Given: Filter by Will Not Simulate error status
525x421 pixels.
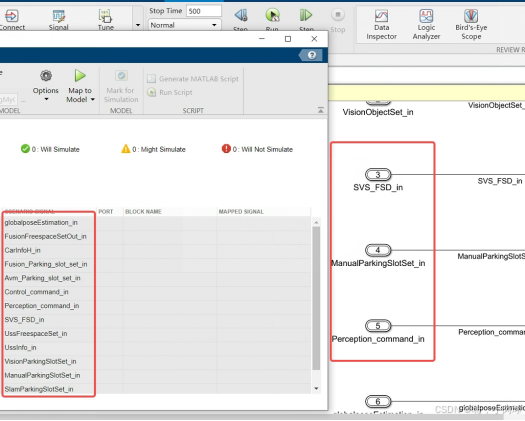Looking at the screenshot, I should click(x=257, y=149).
